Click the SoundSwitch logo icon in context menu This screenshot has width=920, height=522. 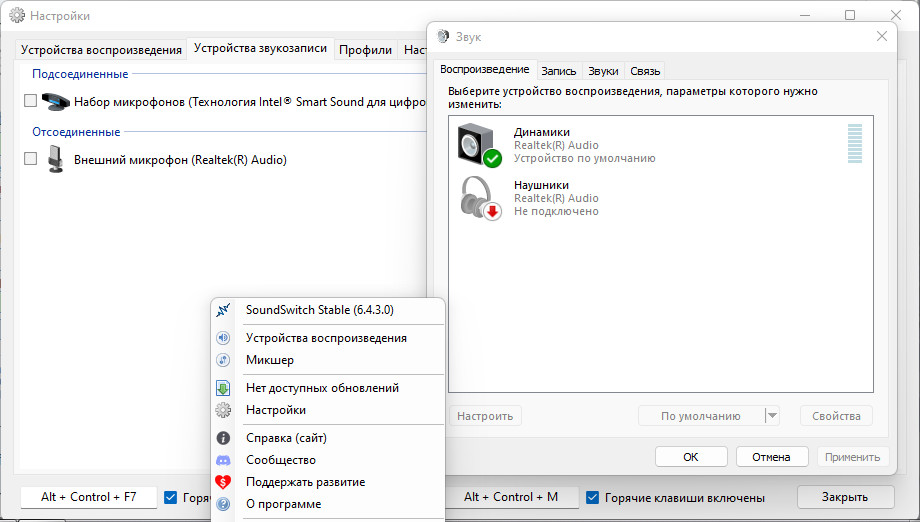pos(223,310)
